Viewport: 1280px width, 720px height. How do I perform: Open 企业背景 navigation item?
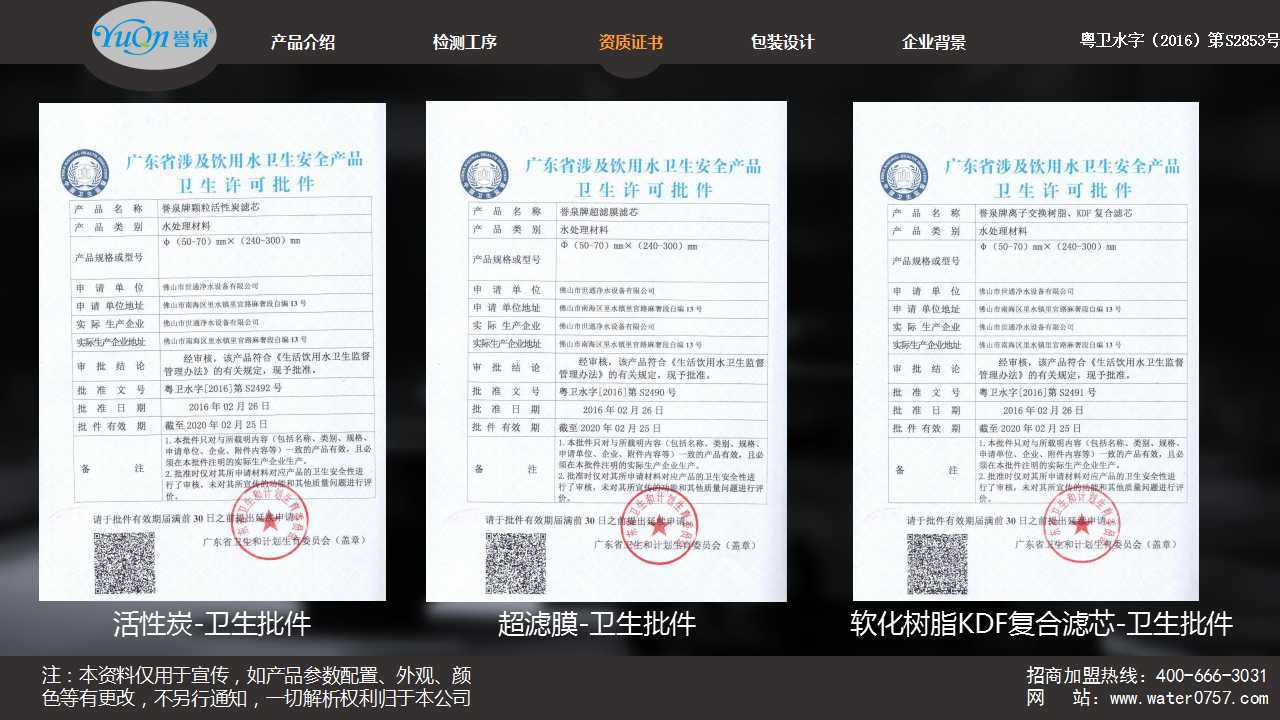pos(934,42)
